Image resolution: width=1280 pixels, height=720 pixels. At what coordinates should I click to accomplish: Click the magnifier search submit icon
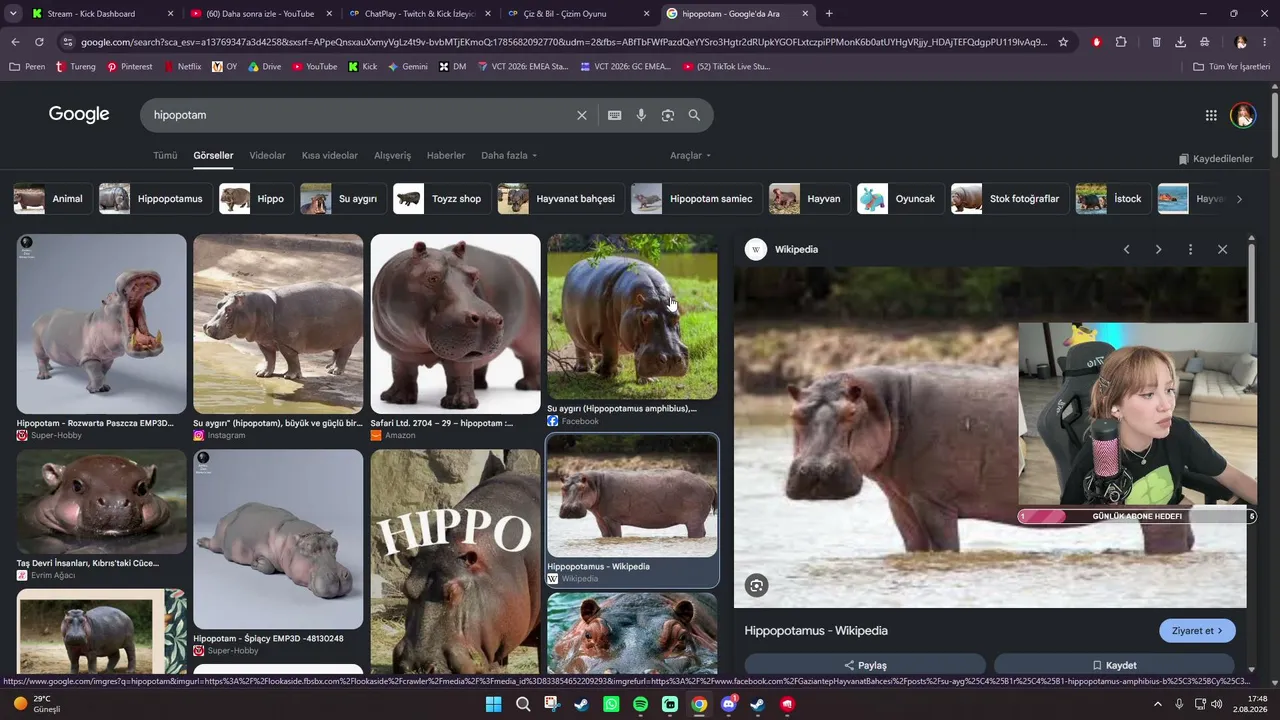click(x=694, y=115)
